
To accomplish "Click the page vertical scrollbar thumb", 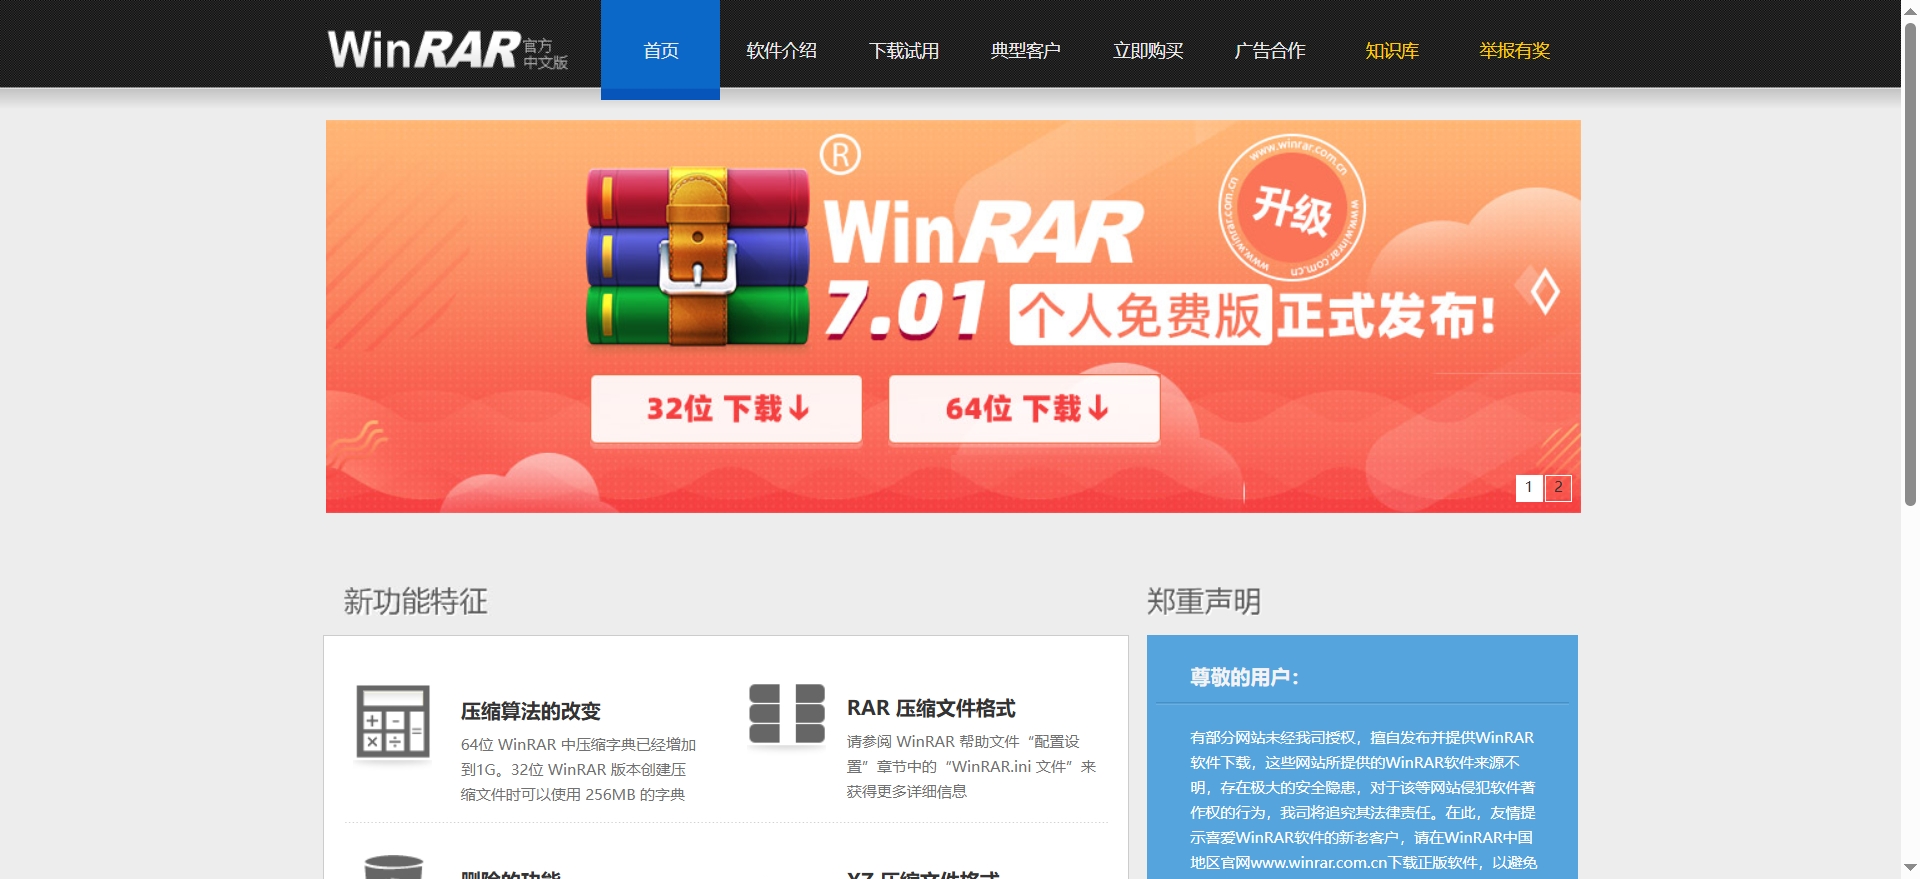I will 1910,260.
